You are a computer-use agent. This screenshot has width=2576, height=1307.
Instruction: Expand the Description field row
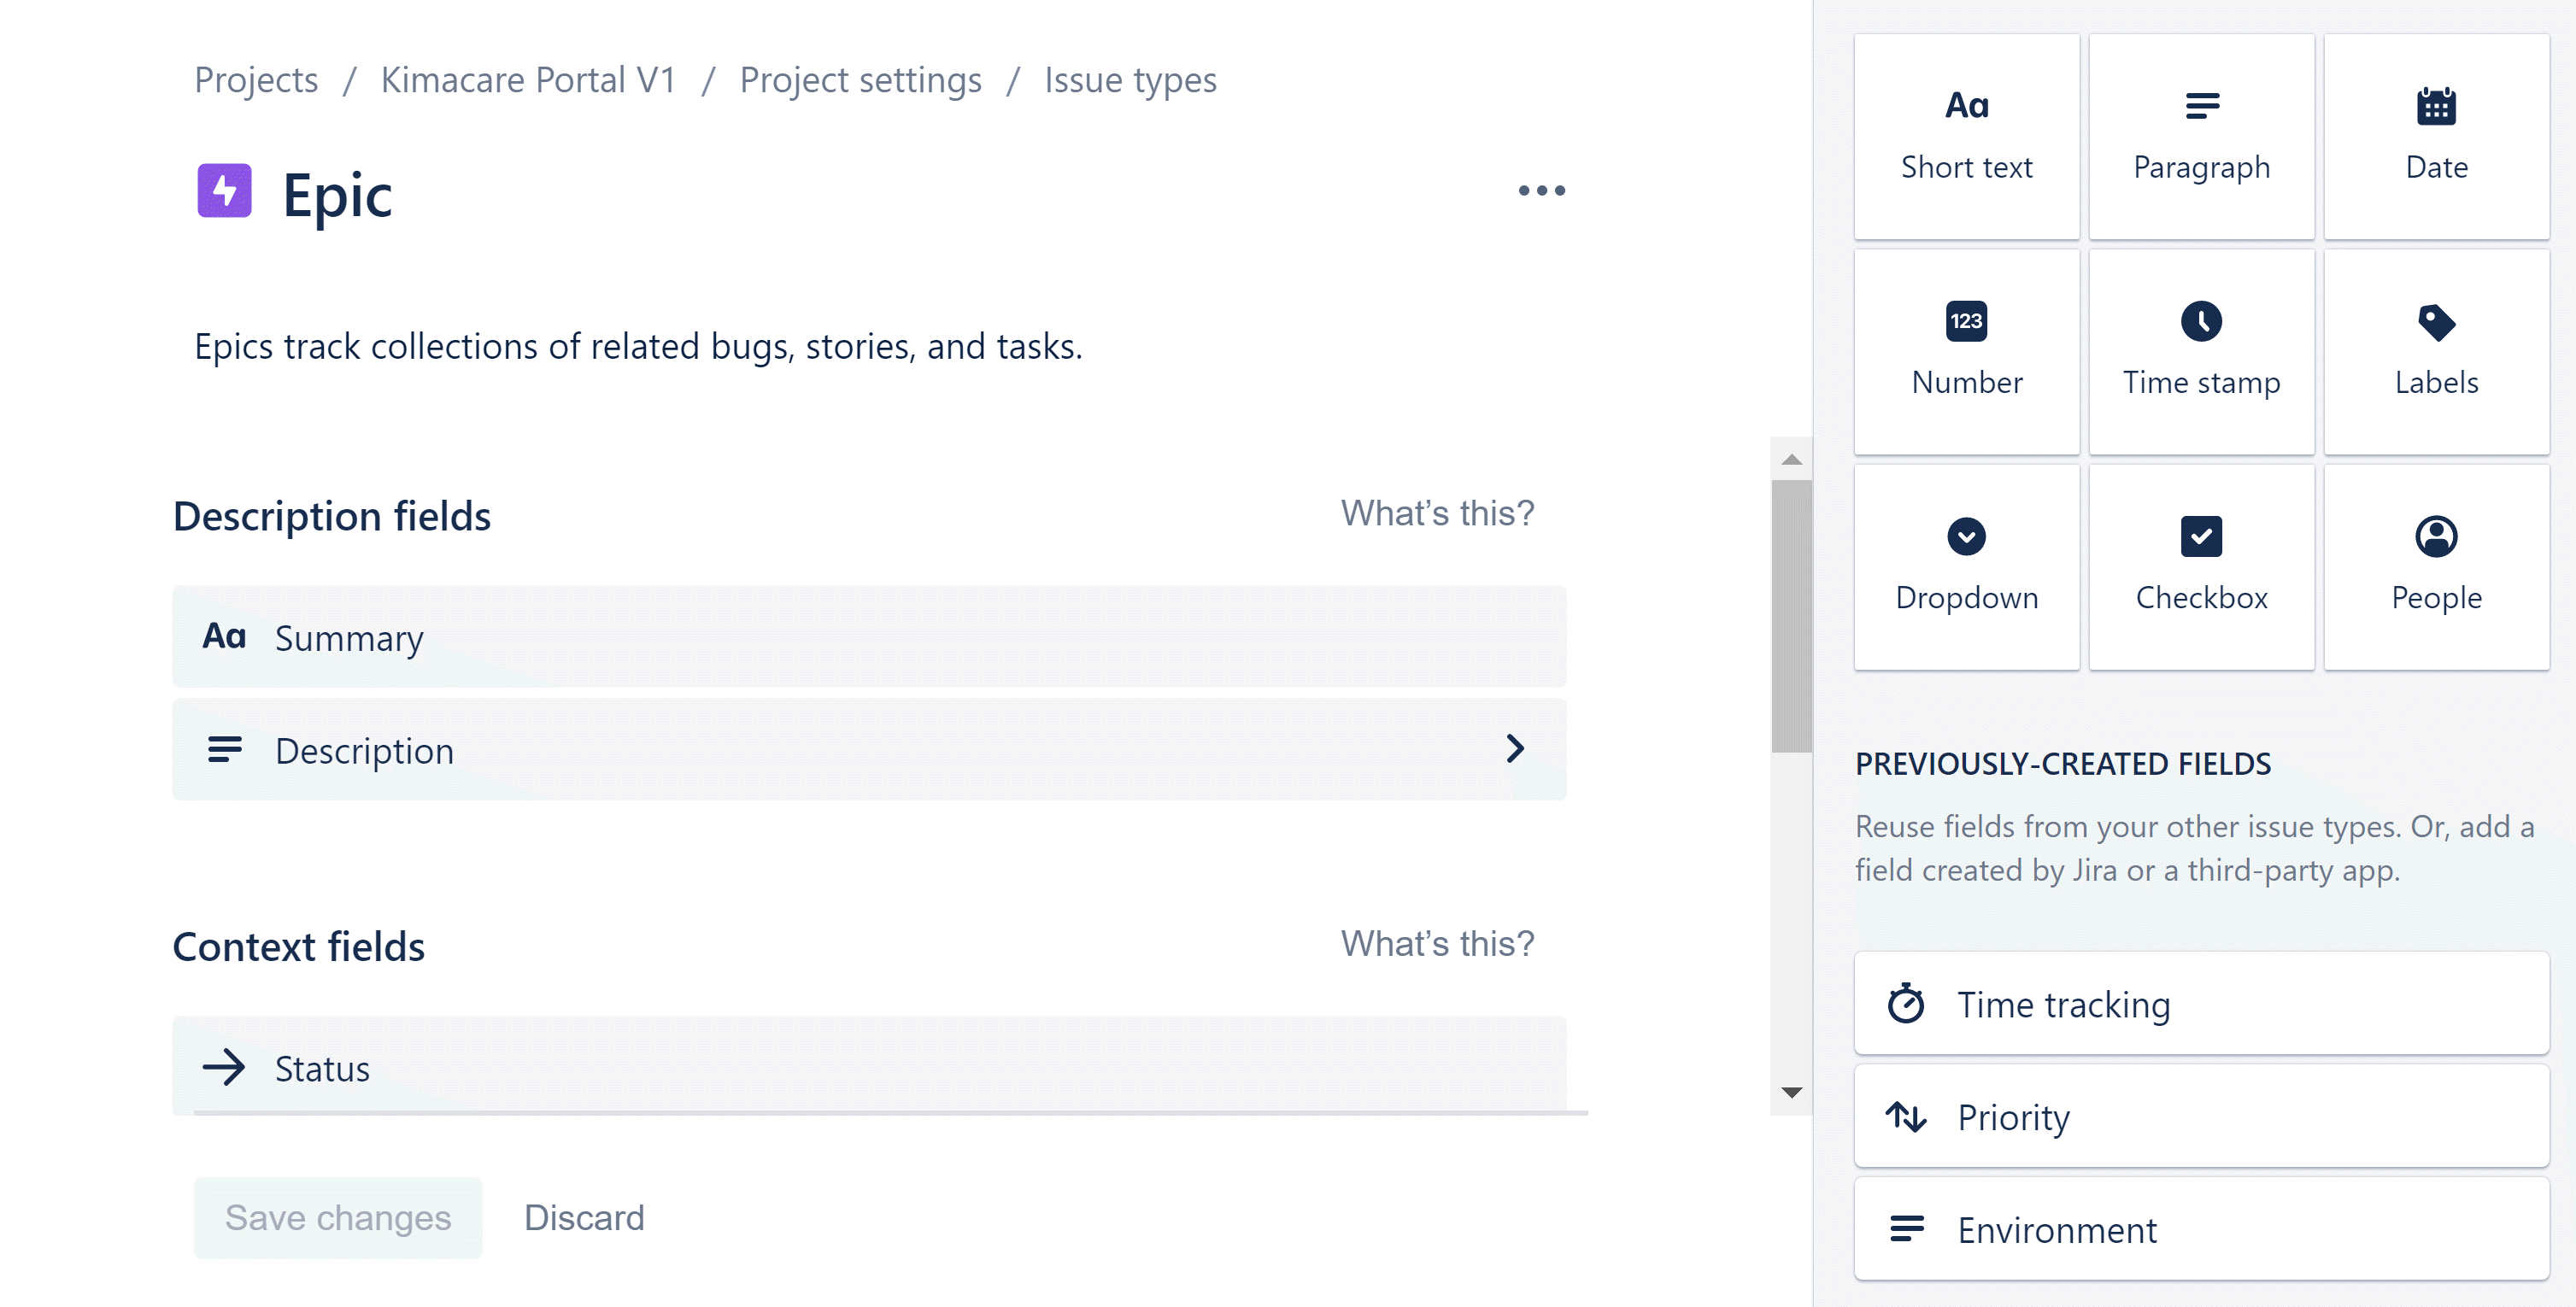click(x=1514, y=749)
